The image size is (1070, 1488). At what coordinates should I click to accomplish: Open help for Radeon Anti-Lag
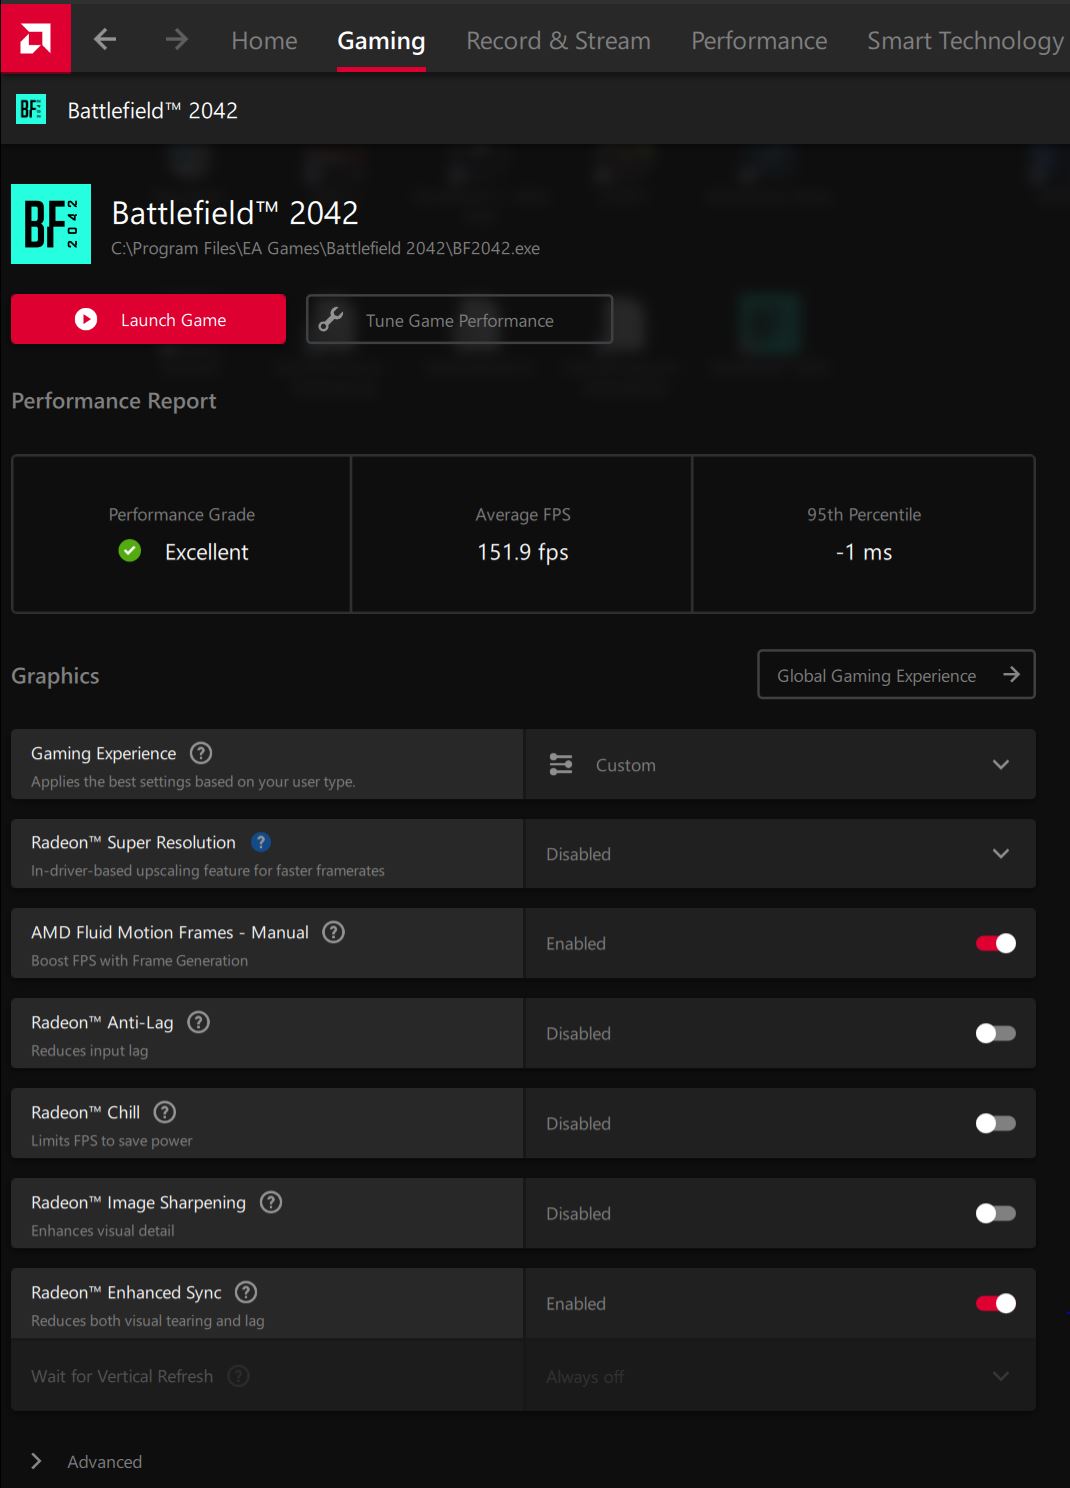pyautogui.click(x=199, y=1022)
